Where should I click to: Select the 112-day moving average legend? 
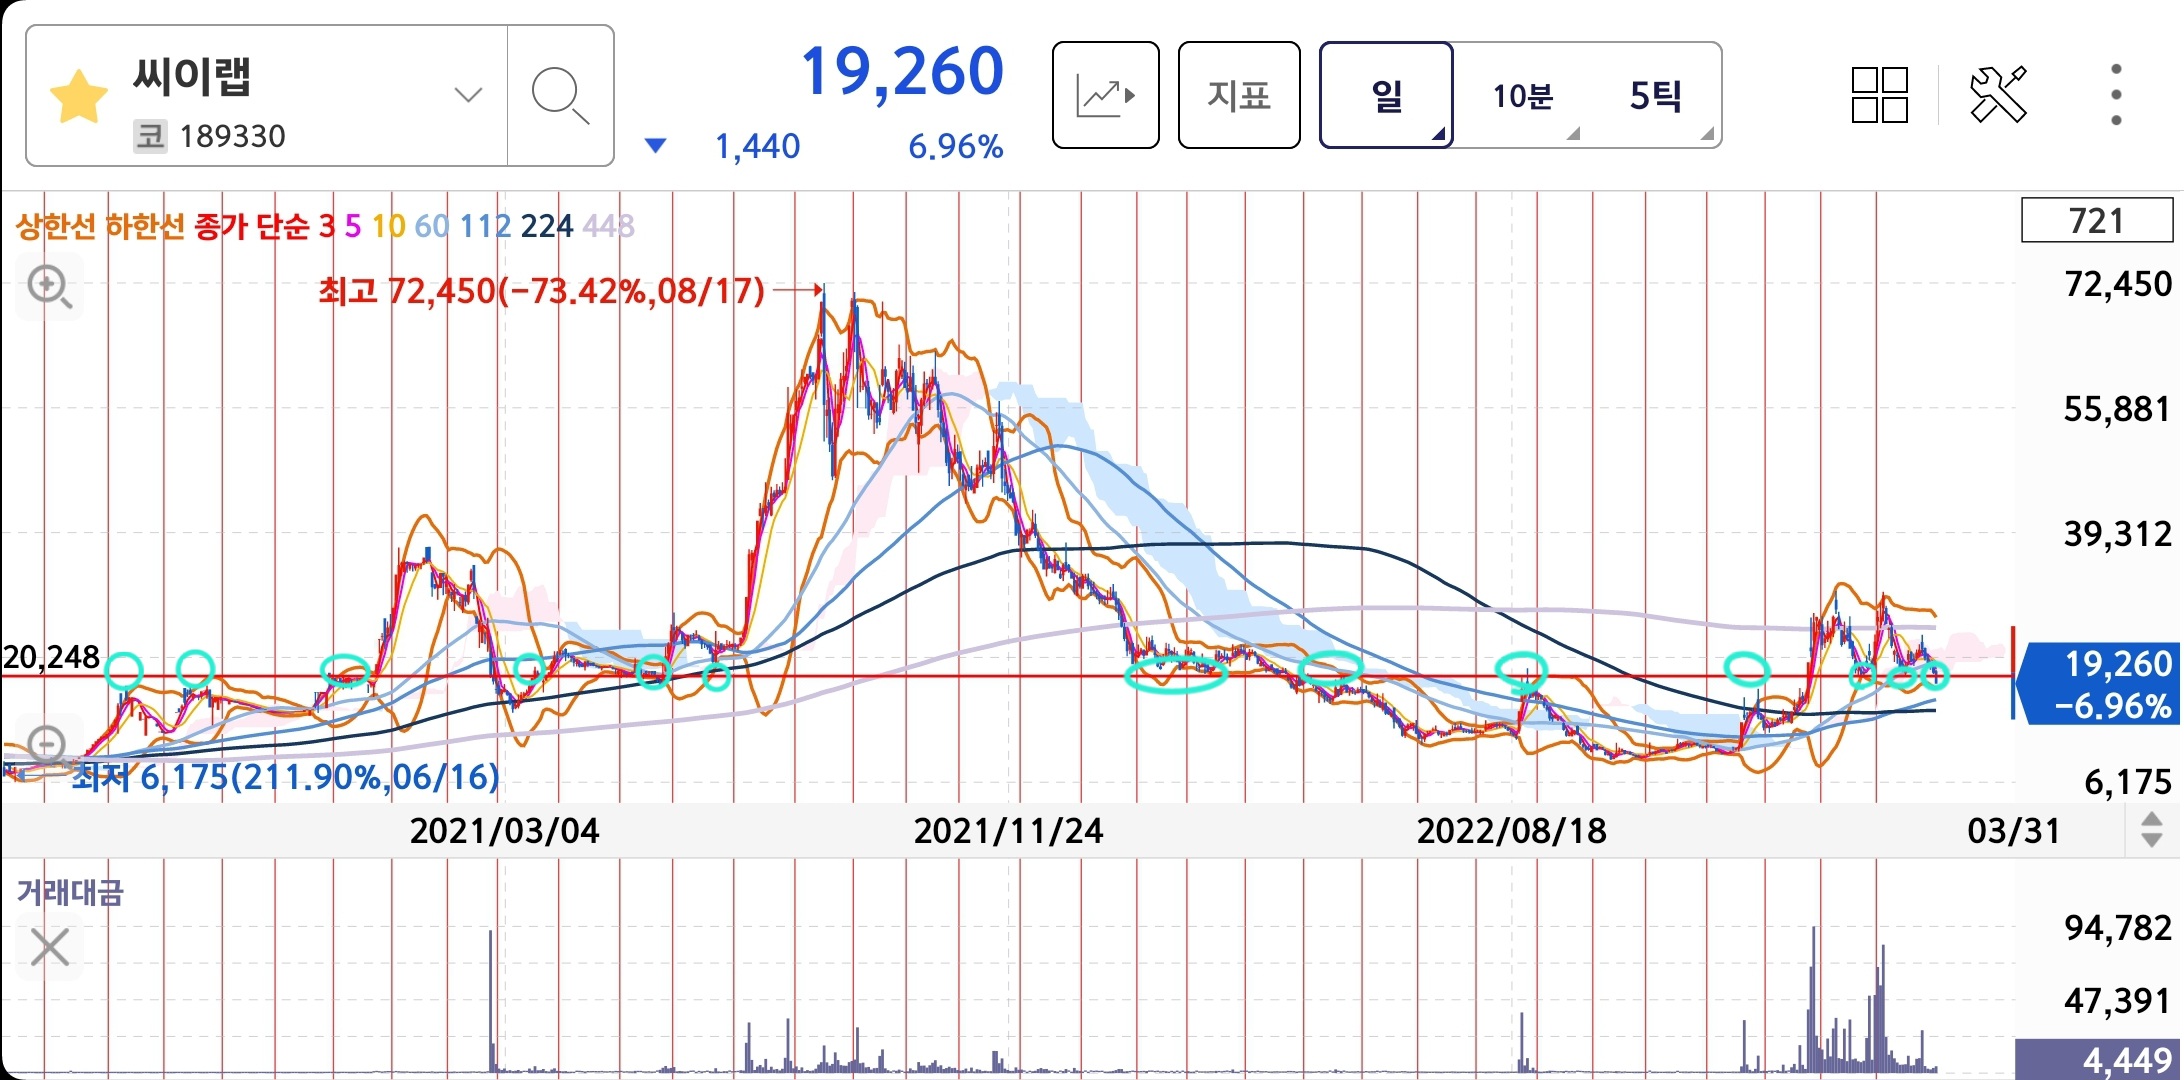pos(486,226)
